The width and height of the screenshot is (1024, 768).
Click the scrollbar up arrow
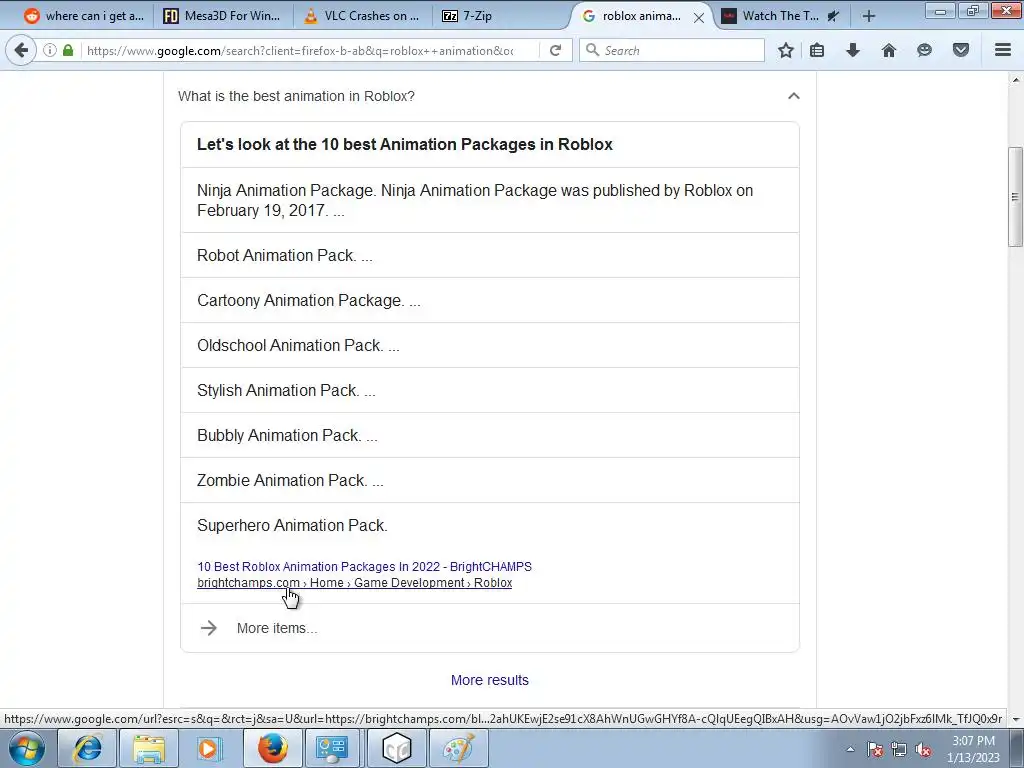[1015, 80]
